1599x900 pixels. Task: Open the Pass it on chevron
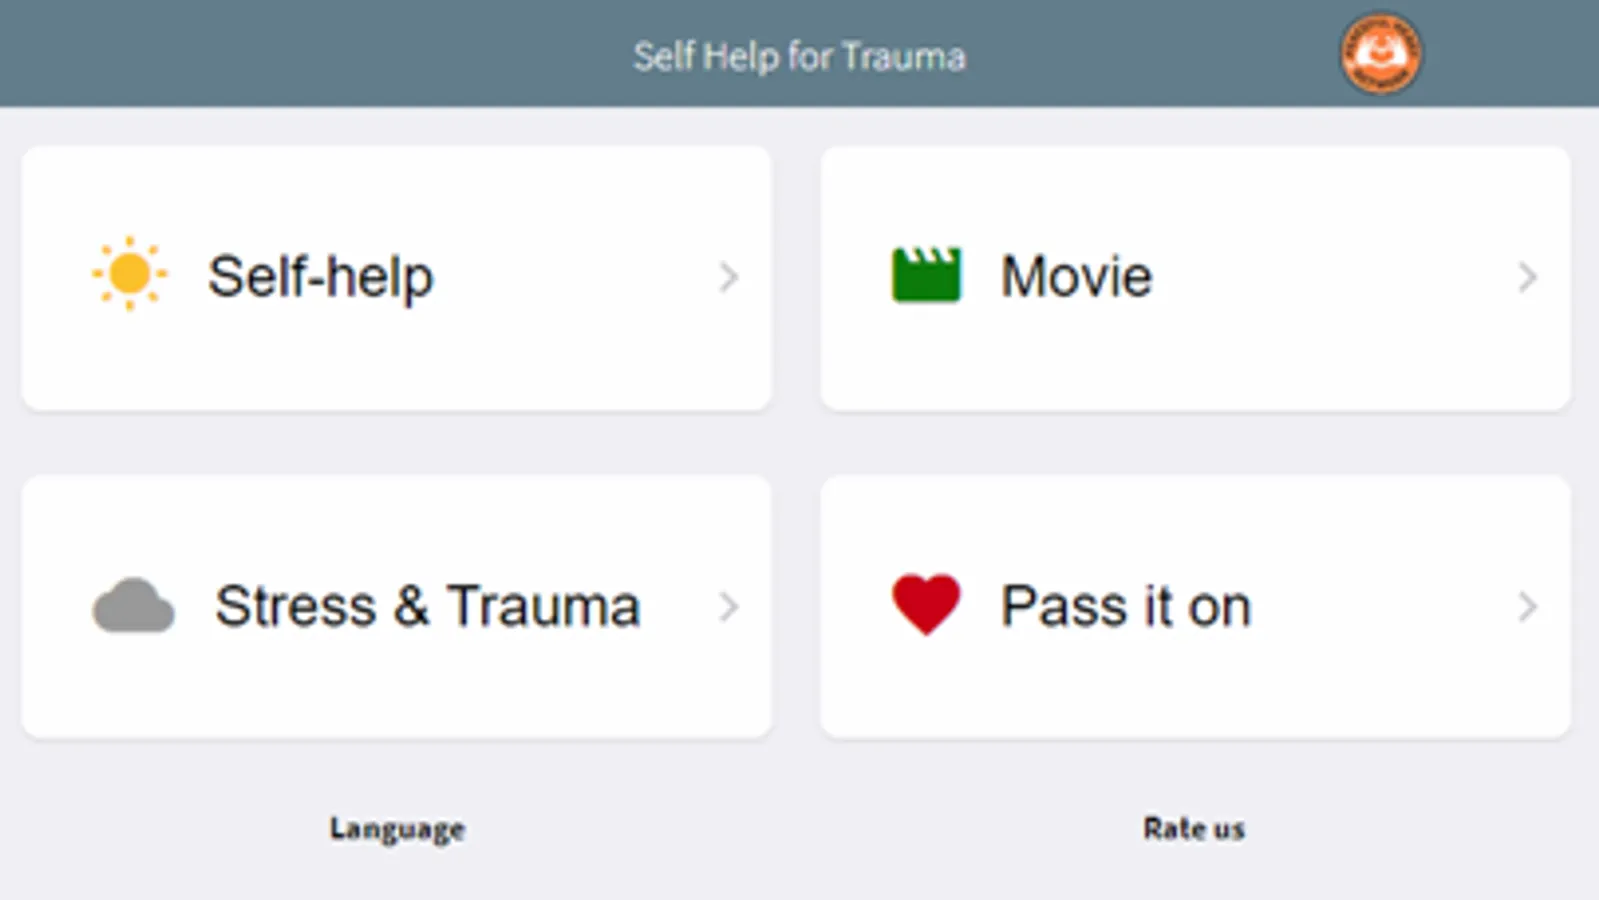[x=1527, y=606]
